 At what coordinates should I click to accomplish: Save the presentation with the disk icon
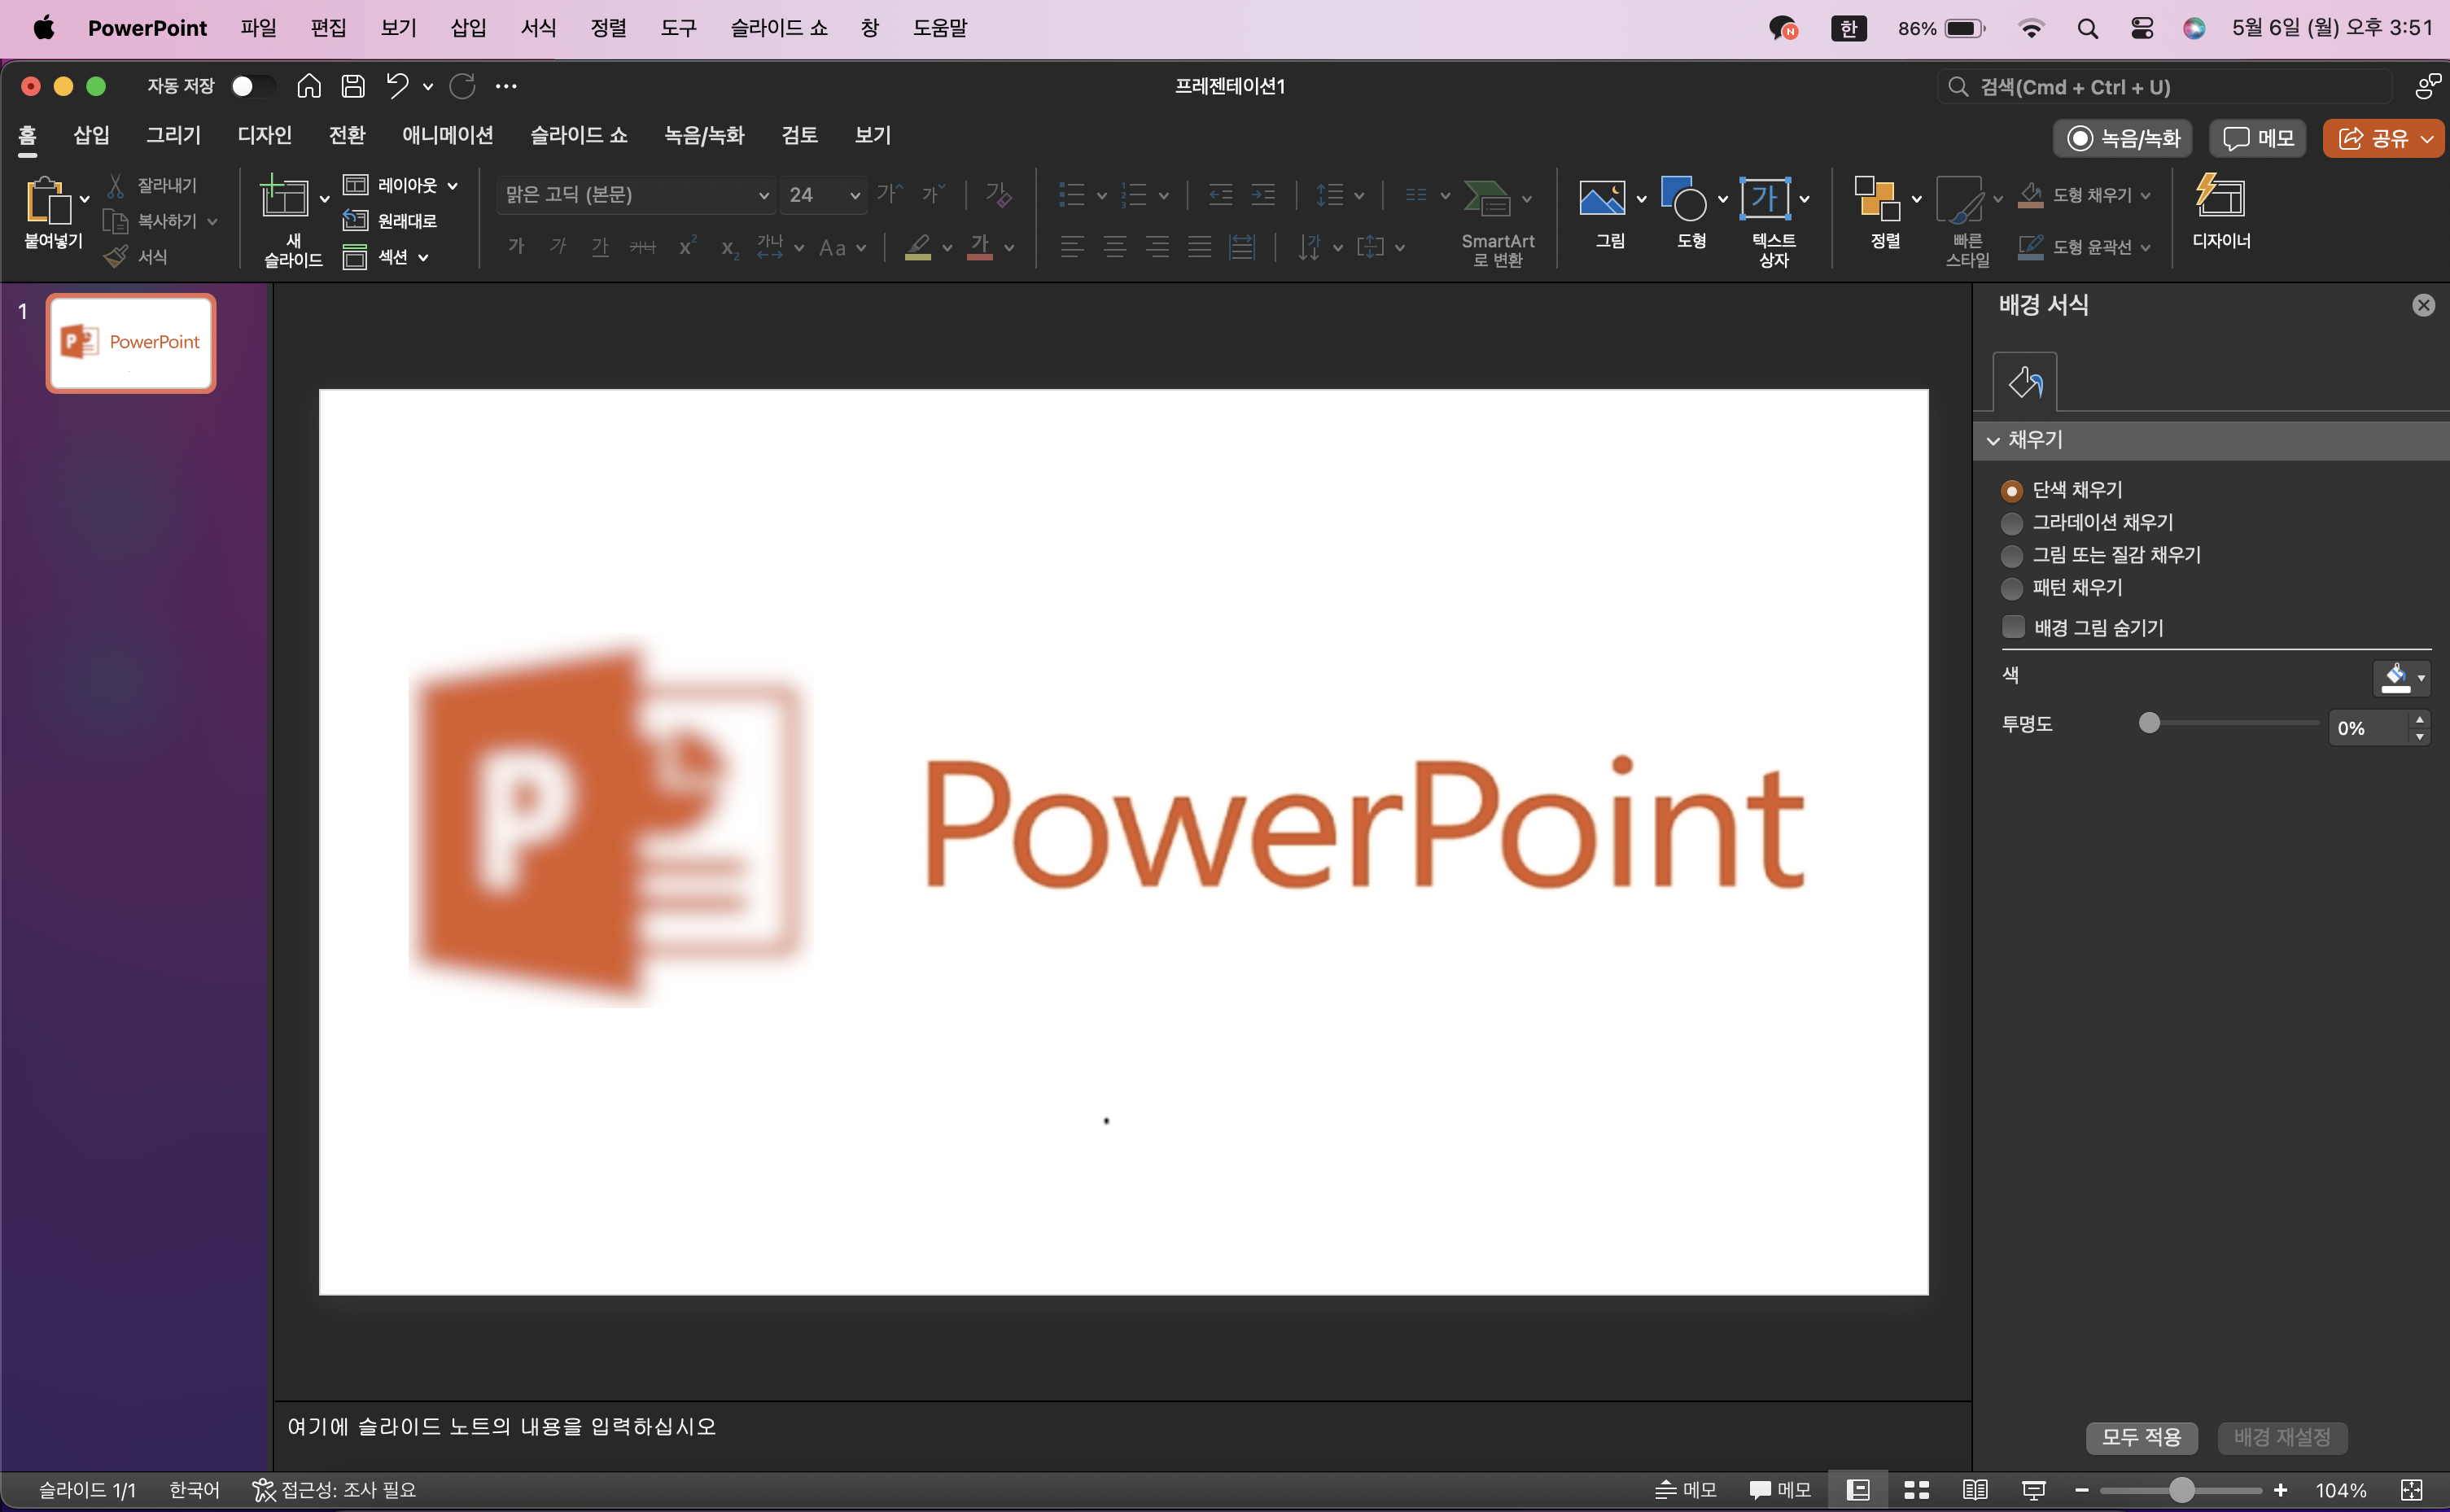click(353, 86)
